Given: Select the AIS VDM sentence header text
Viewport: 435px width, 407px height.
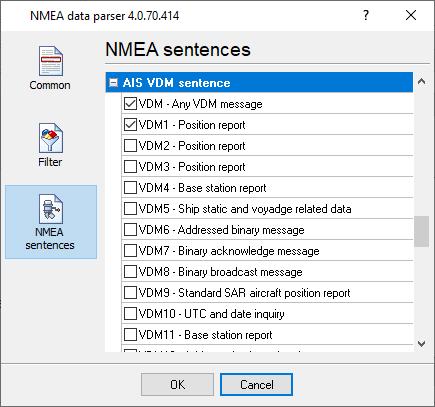Looking at the screenshot, I should tap(176, 83).
